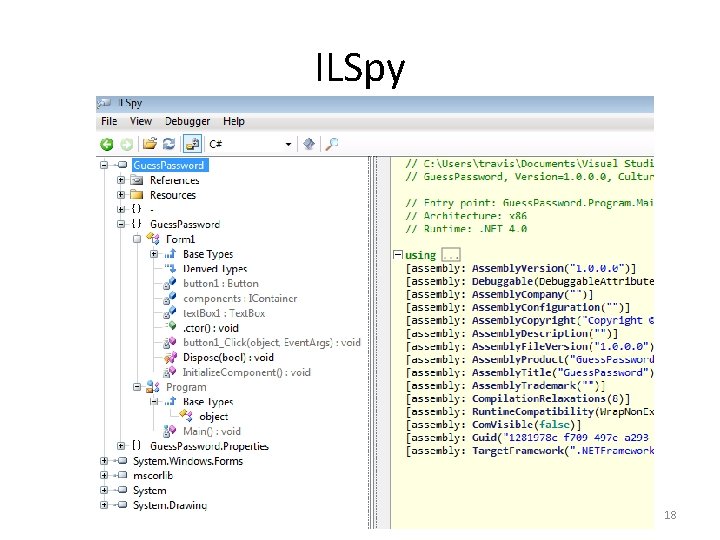Toggle the Show internal types button
This screenshot has width=720, height=540.
click(x=192, y=144)
